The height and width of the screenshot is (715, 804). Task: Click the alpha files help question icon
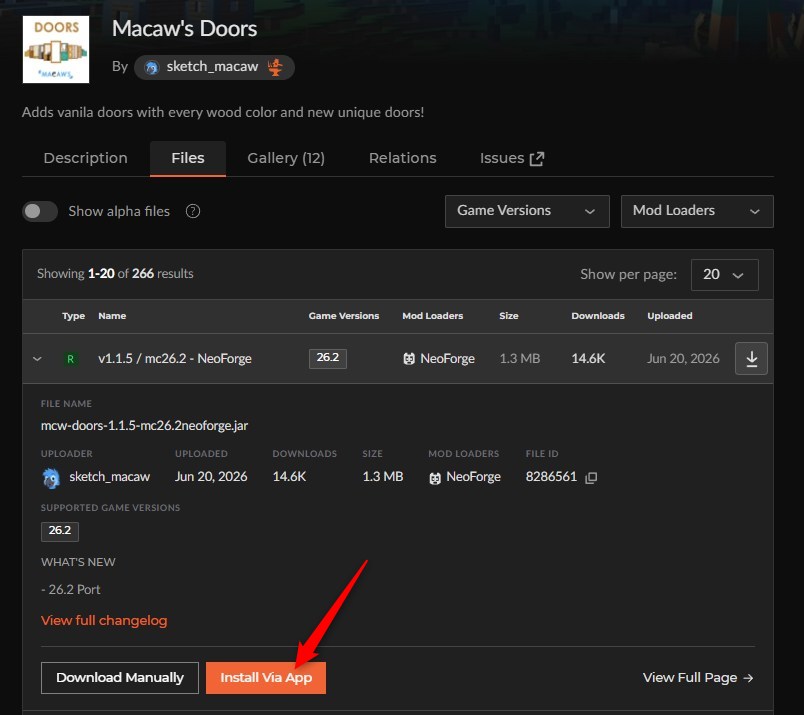click(193, 211)
